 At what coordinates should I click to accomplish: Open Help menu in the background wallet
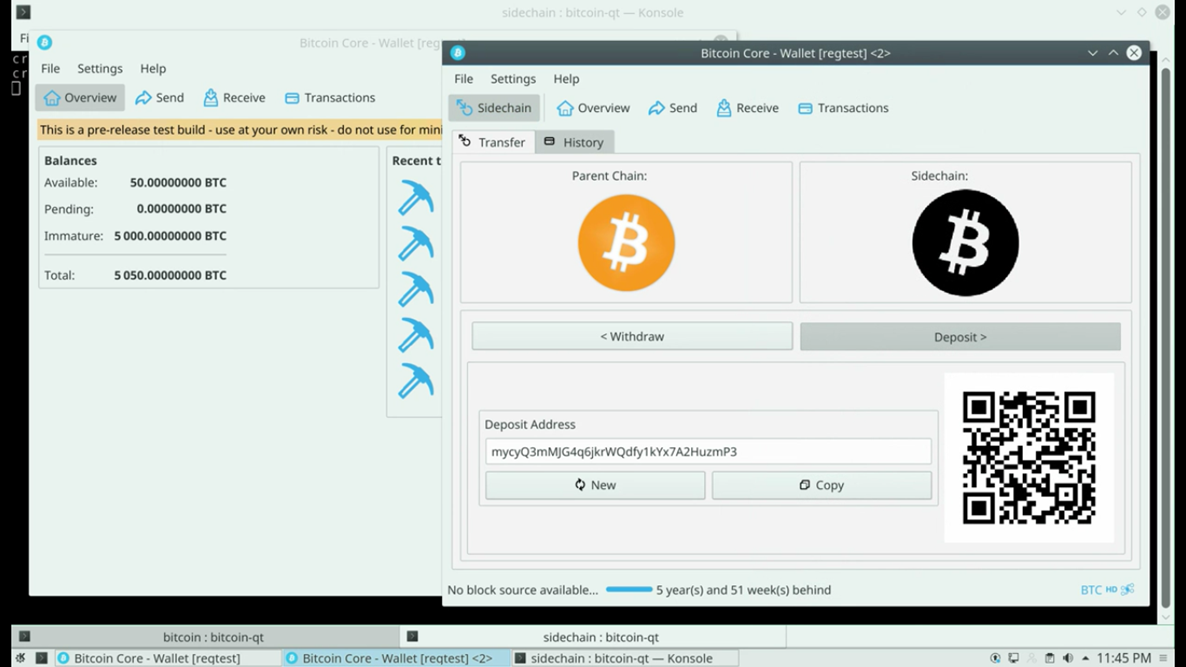pyautogui.click(x=153, y=68)
